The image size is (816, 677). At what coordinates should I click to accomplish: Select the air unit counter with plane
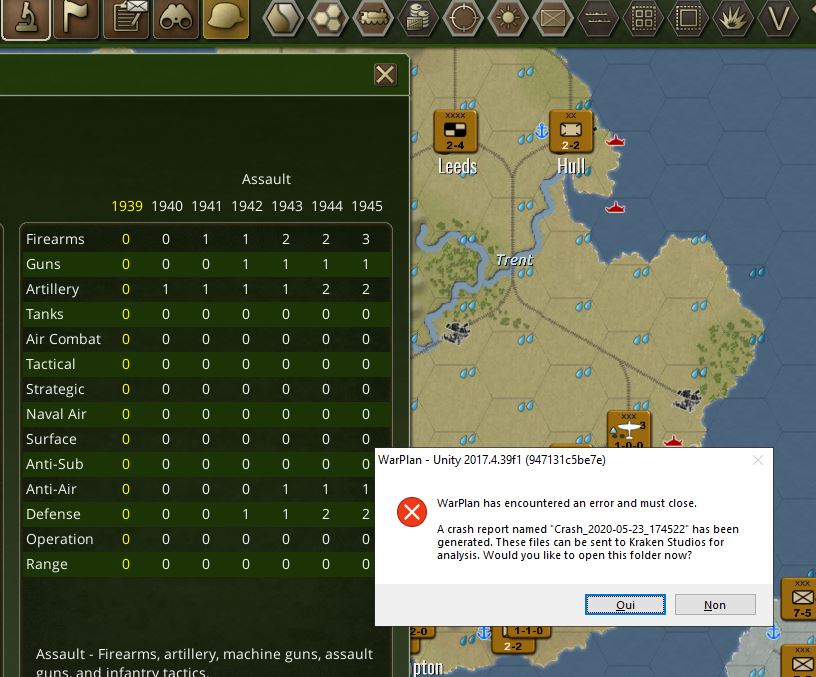tap(629, 430)
